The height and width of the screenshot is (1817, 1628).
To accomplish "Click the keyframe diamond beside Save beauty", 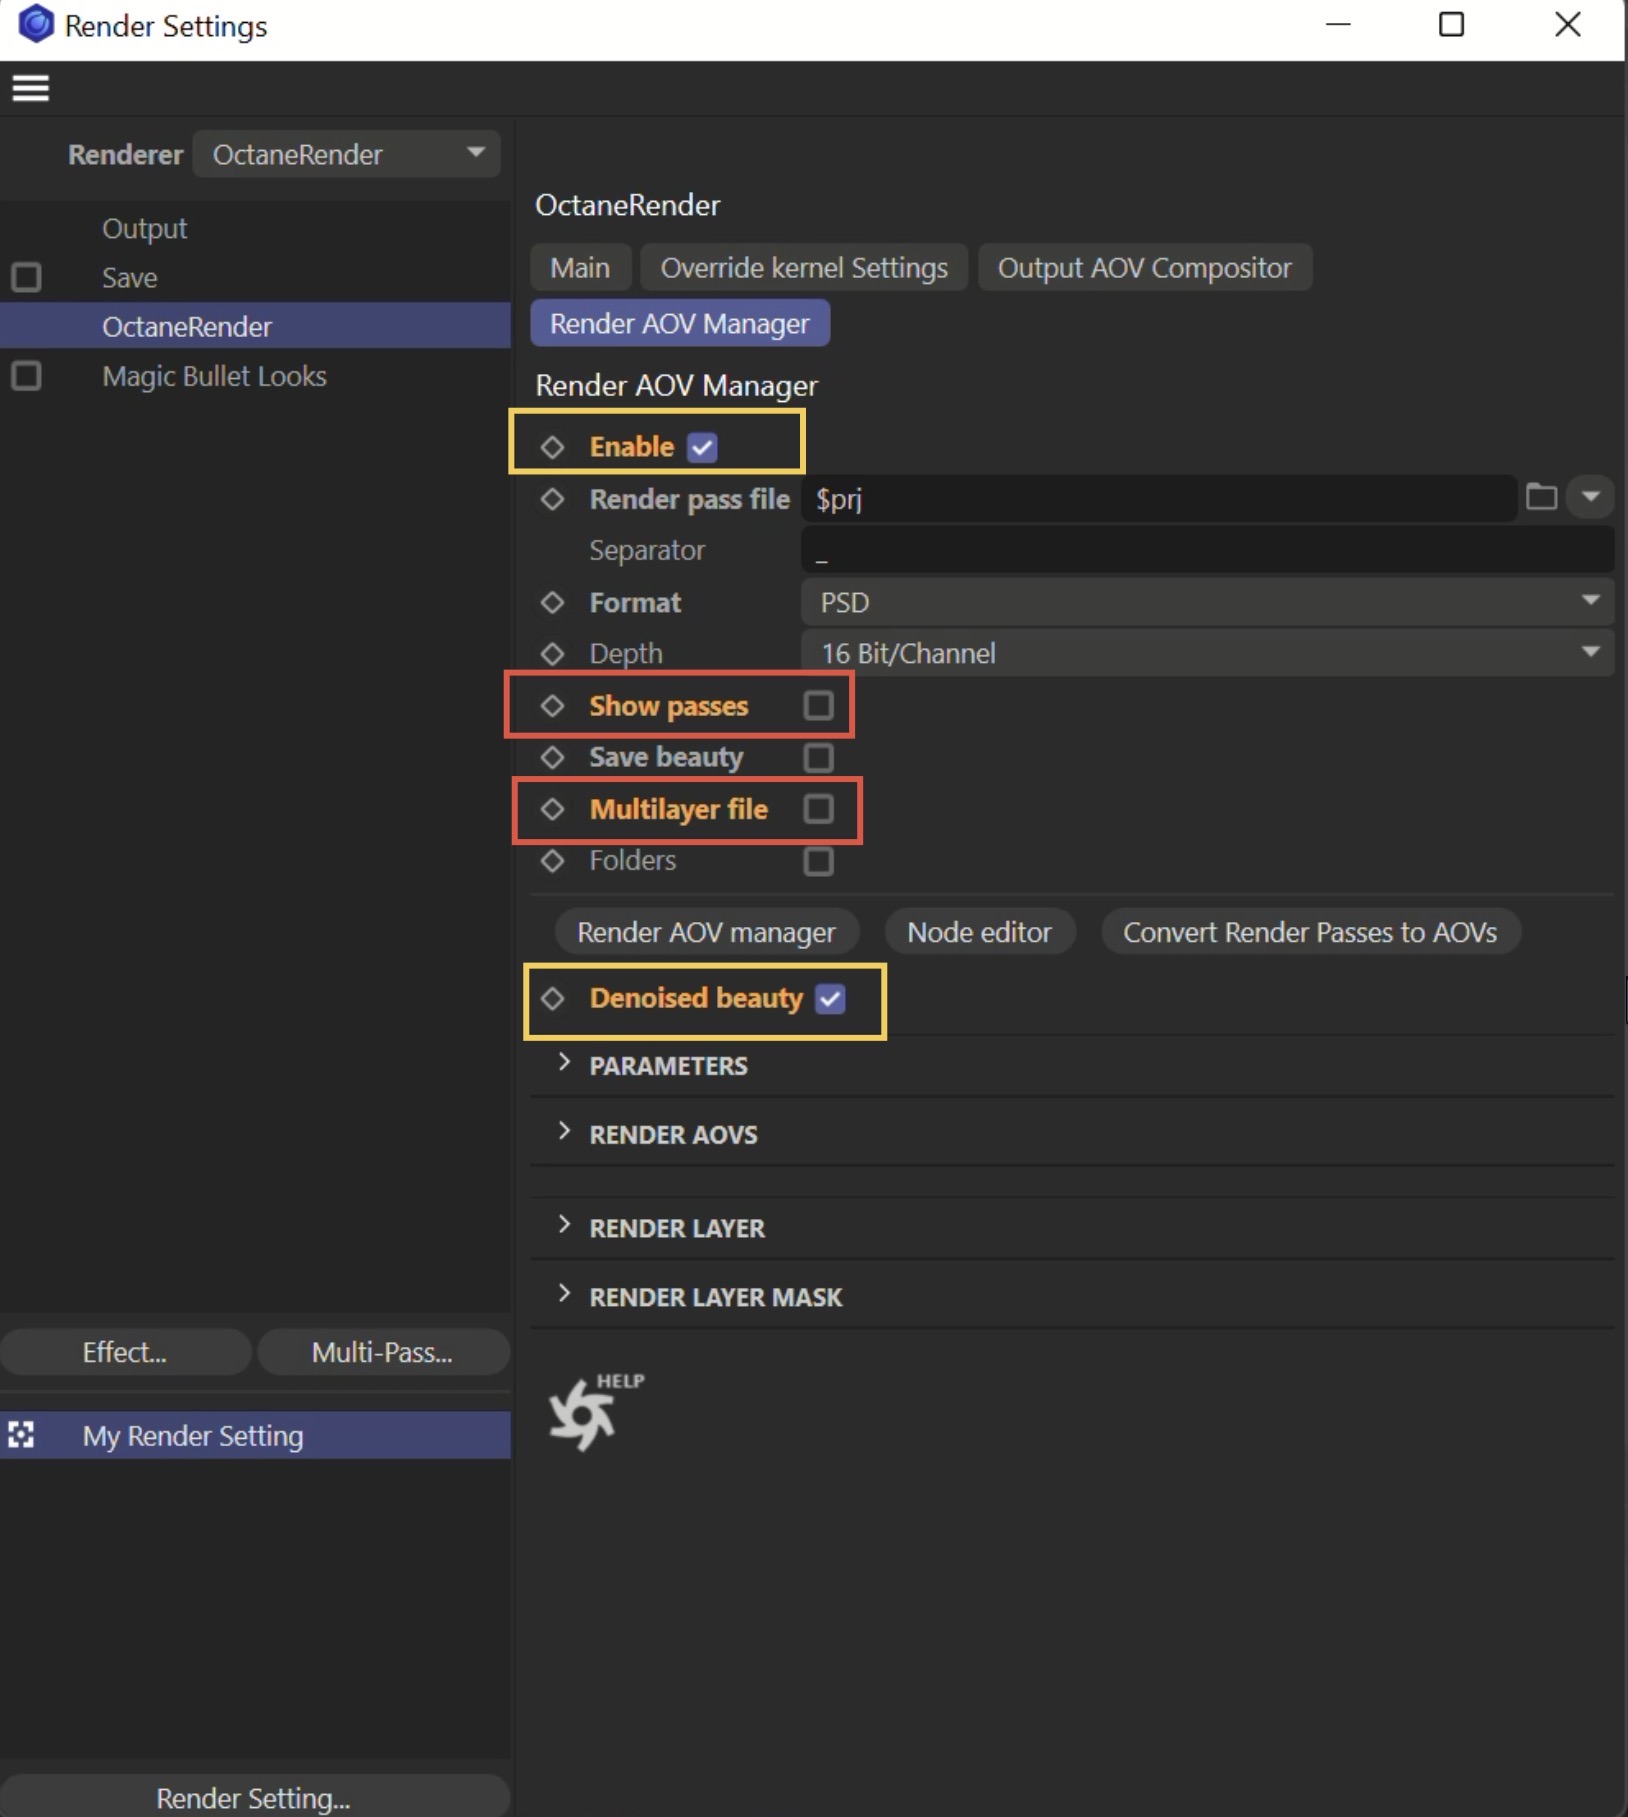I will click(x=552, y=757).
